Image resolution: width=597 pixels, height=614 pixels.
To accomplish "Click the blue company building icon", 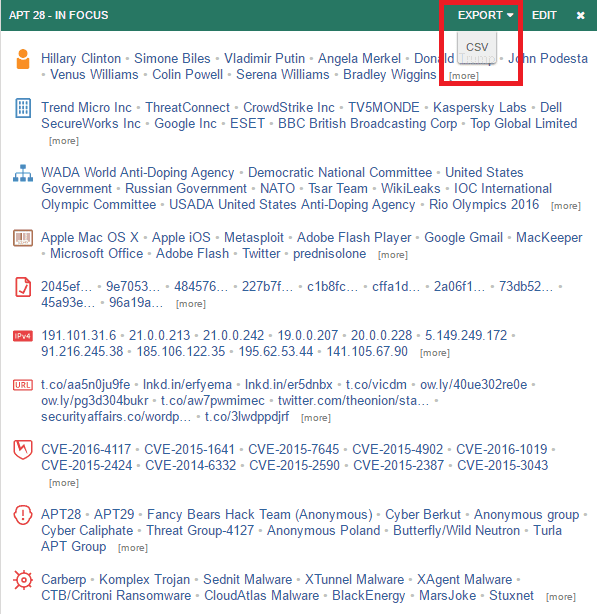I will coord(23,108).
